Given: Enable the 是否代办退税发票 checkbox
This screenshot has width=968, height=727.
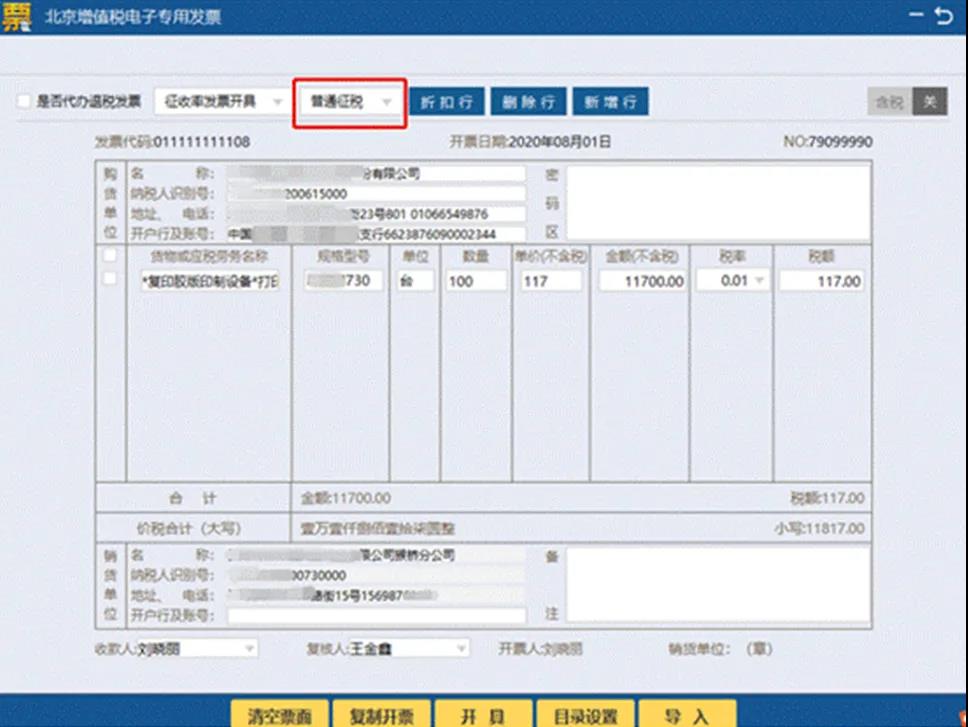Looking at the screenshot, I should (x=25, y=101).
